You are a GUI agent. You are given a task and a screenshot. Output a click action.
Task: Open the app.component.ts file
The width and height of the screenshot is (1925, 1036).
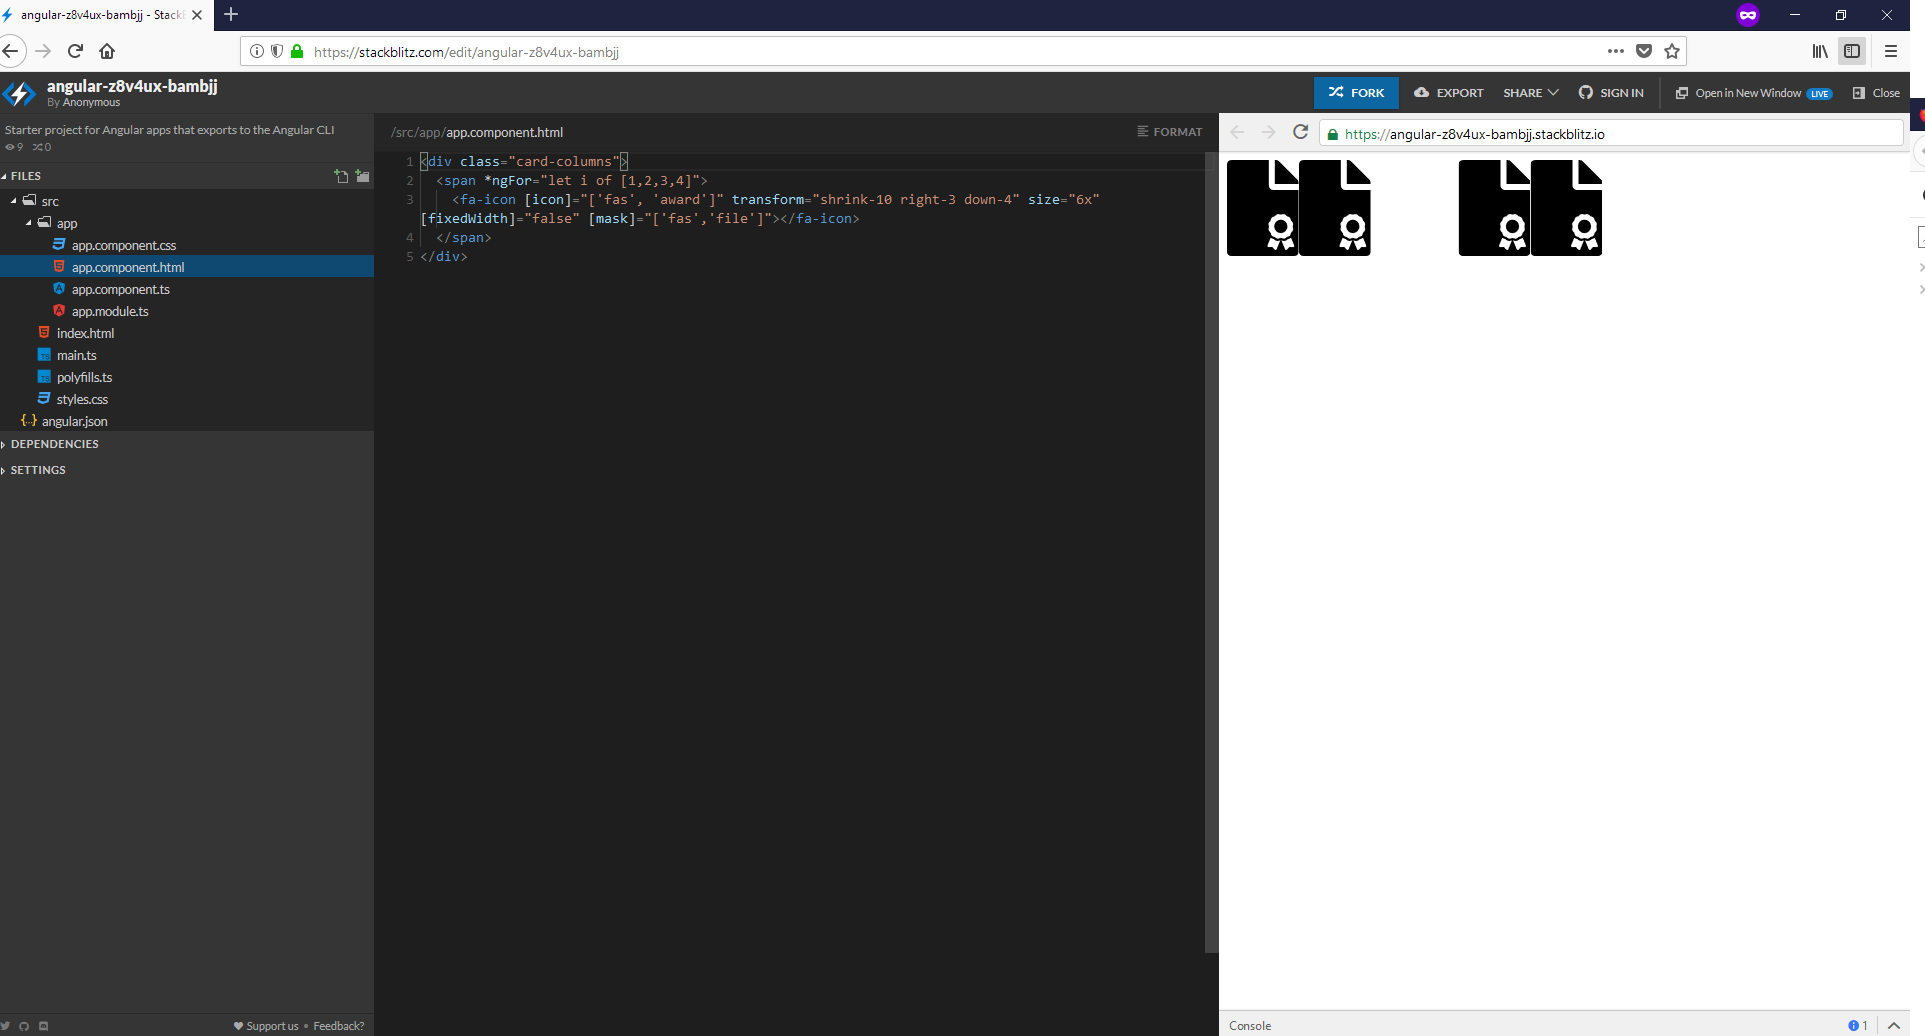pyautogui.click(x=120, y=289)
